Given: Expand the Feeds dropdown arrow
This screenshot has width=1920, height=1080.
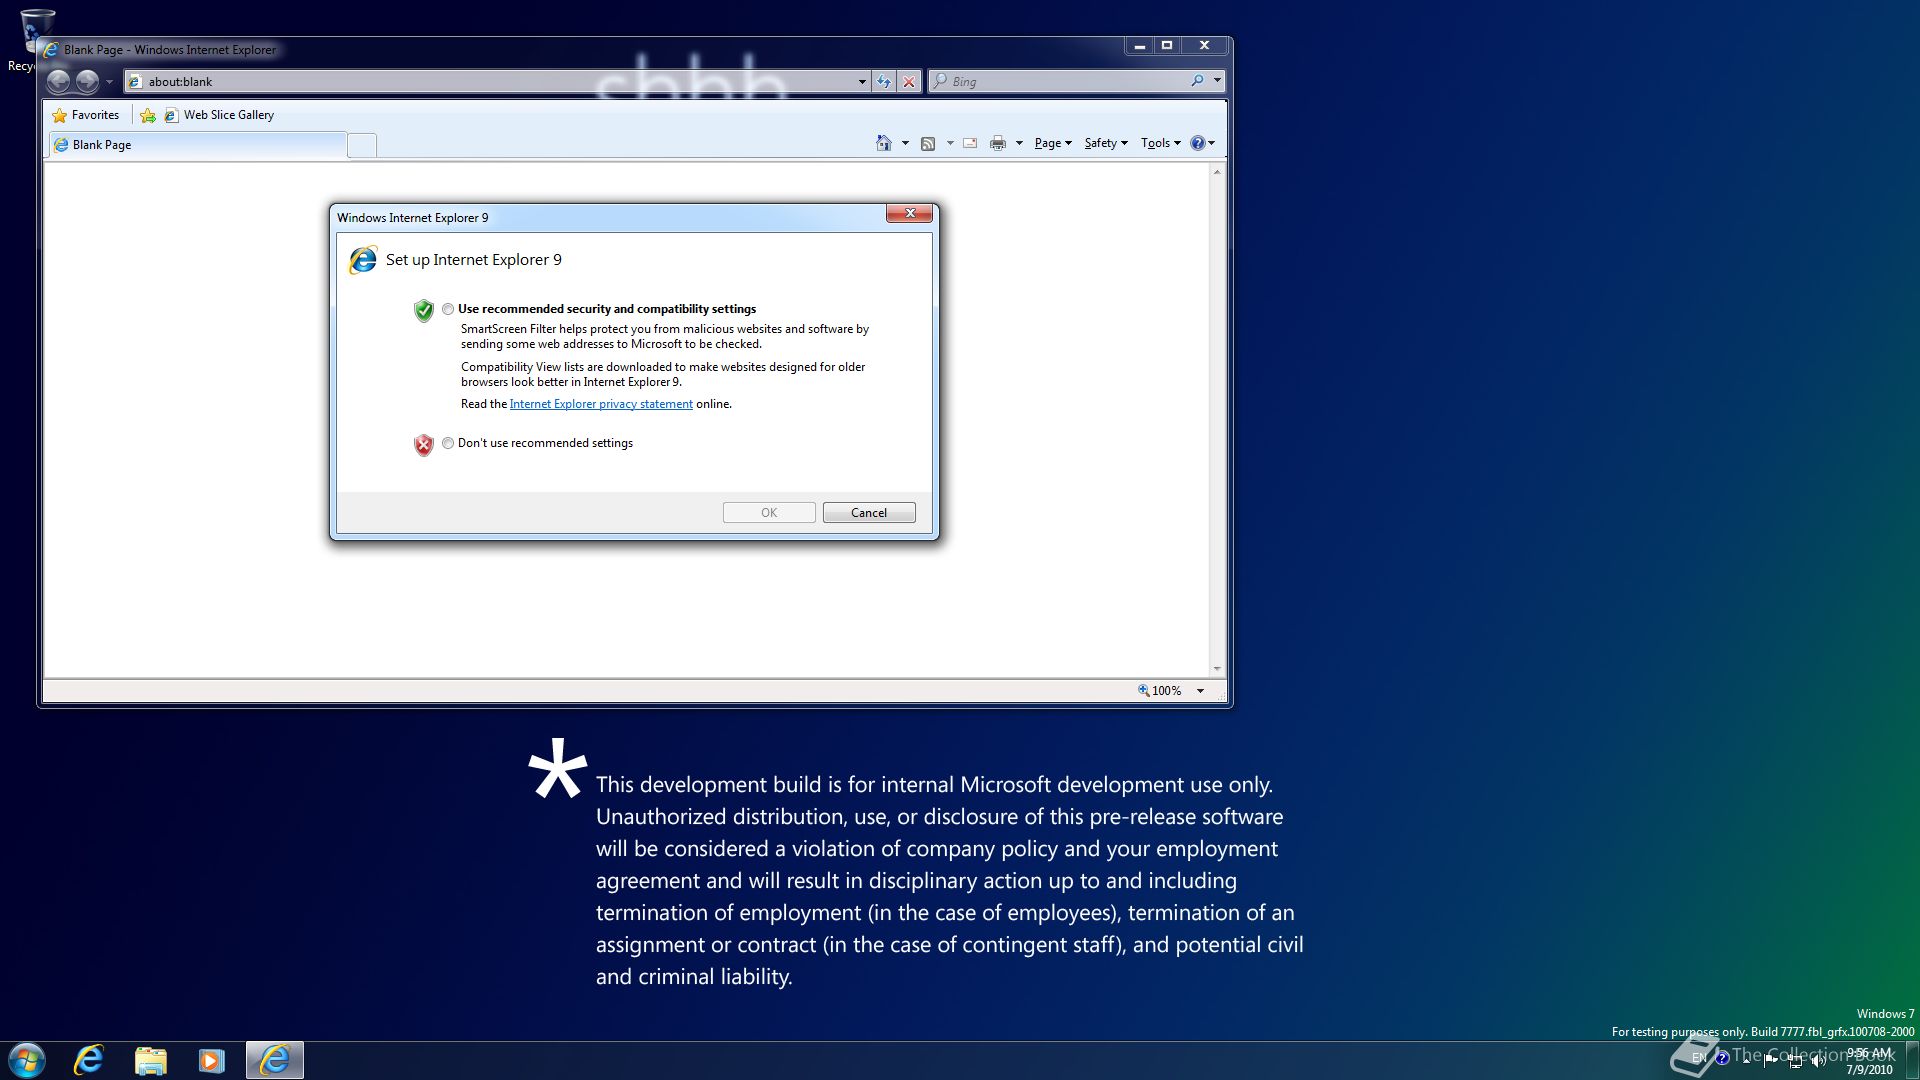Looking at the screenshot, I should click(x=950, y=143).
